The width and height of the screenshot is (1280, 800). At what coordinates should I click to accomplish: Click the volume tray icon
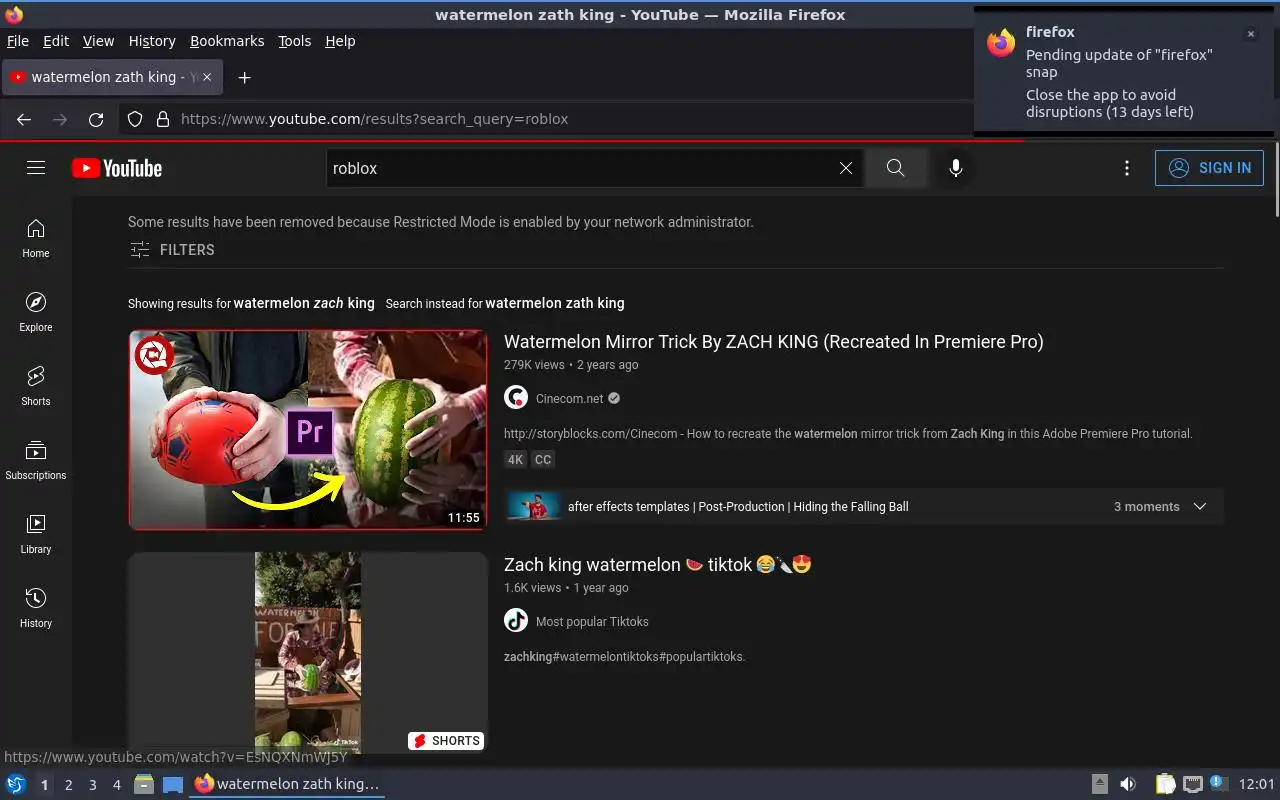[x=1128, y=785]
